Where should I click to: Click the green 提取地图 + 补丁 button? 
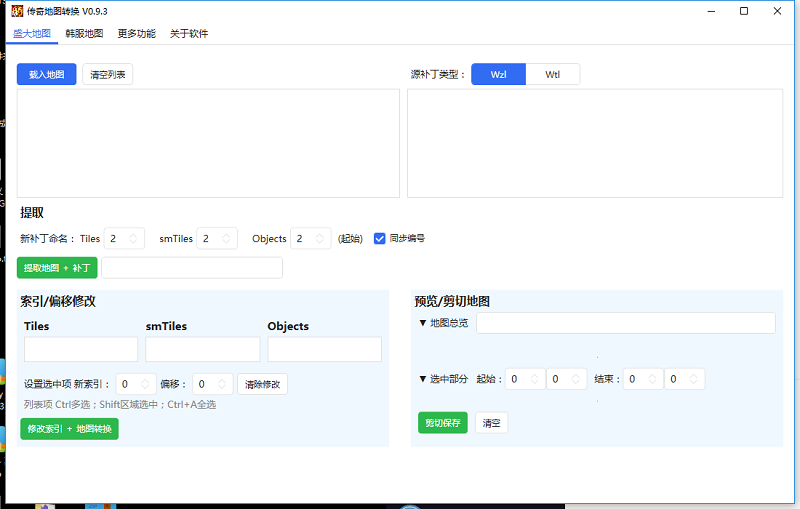tap(57, 268)
